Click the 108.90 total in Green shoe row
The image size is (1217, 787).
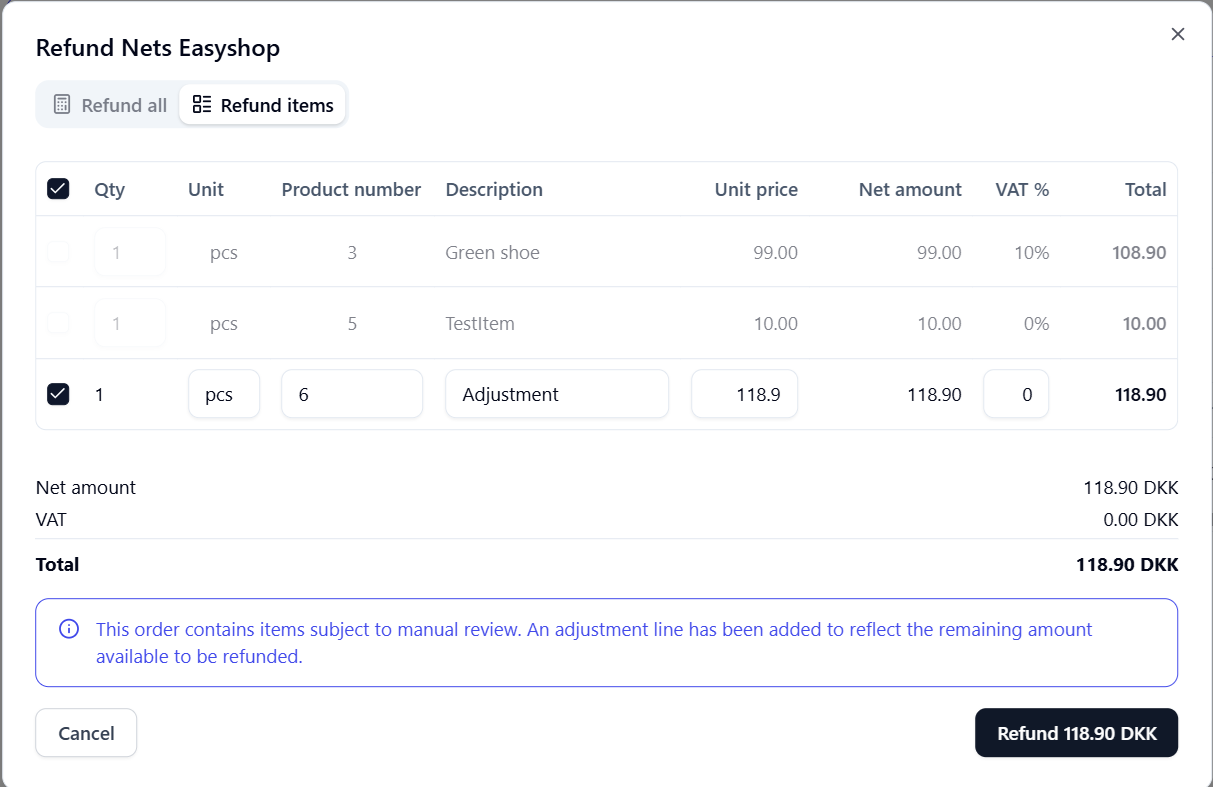point(1139,252)
